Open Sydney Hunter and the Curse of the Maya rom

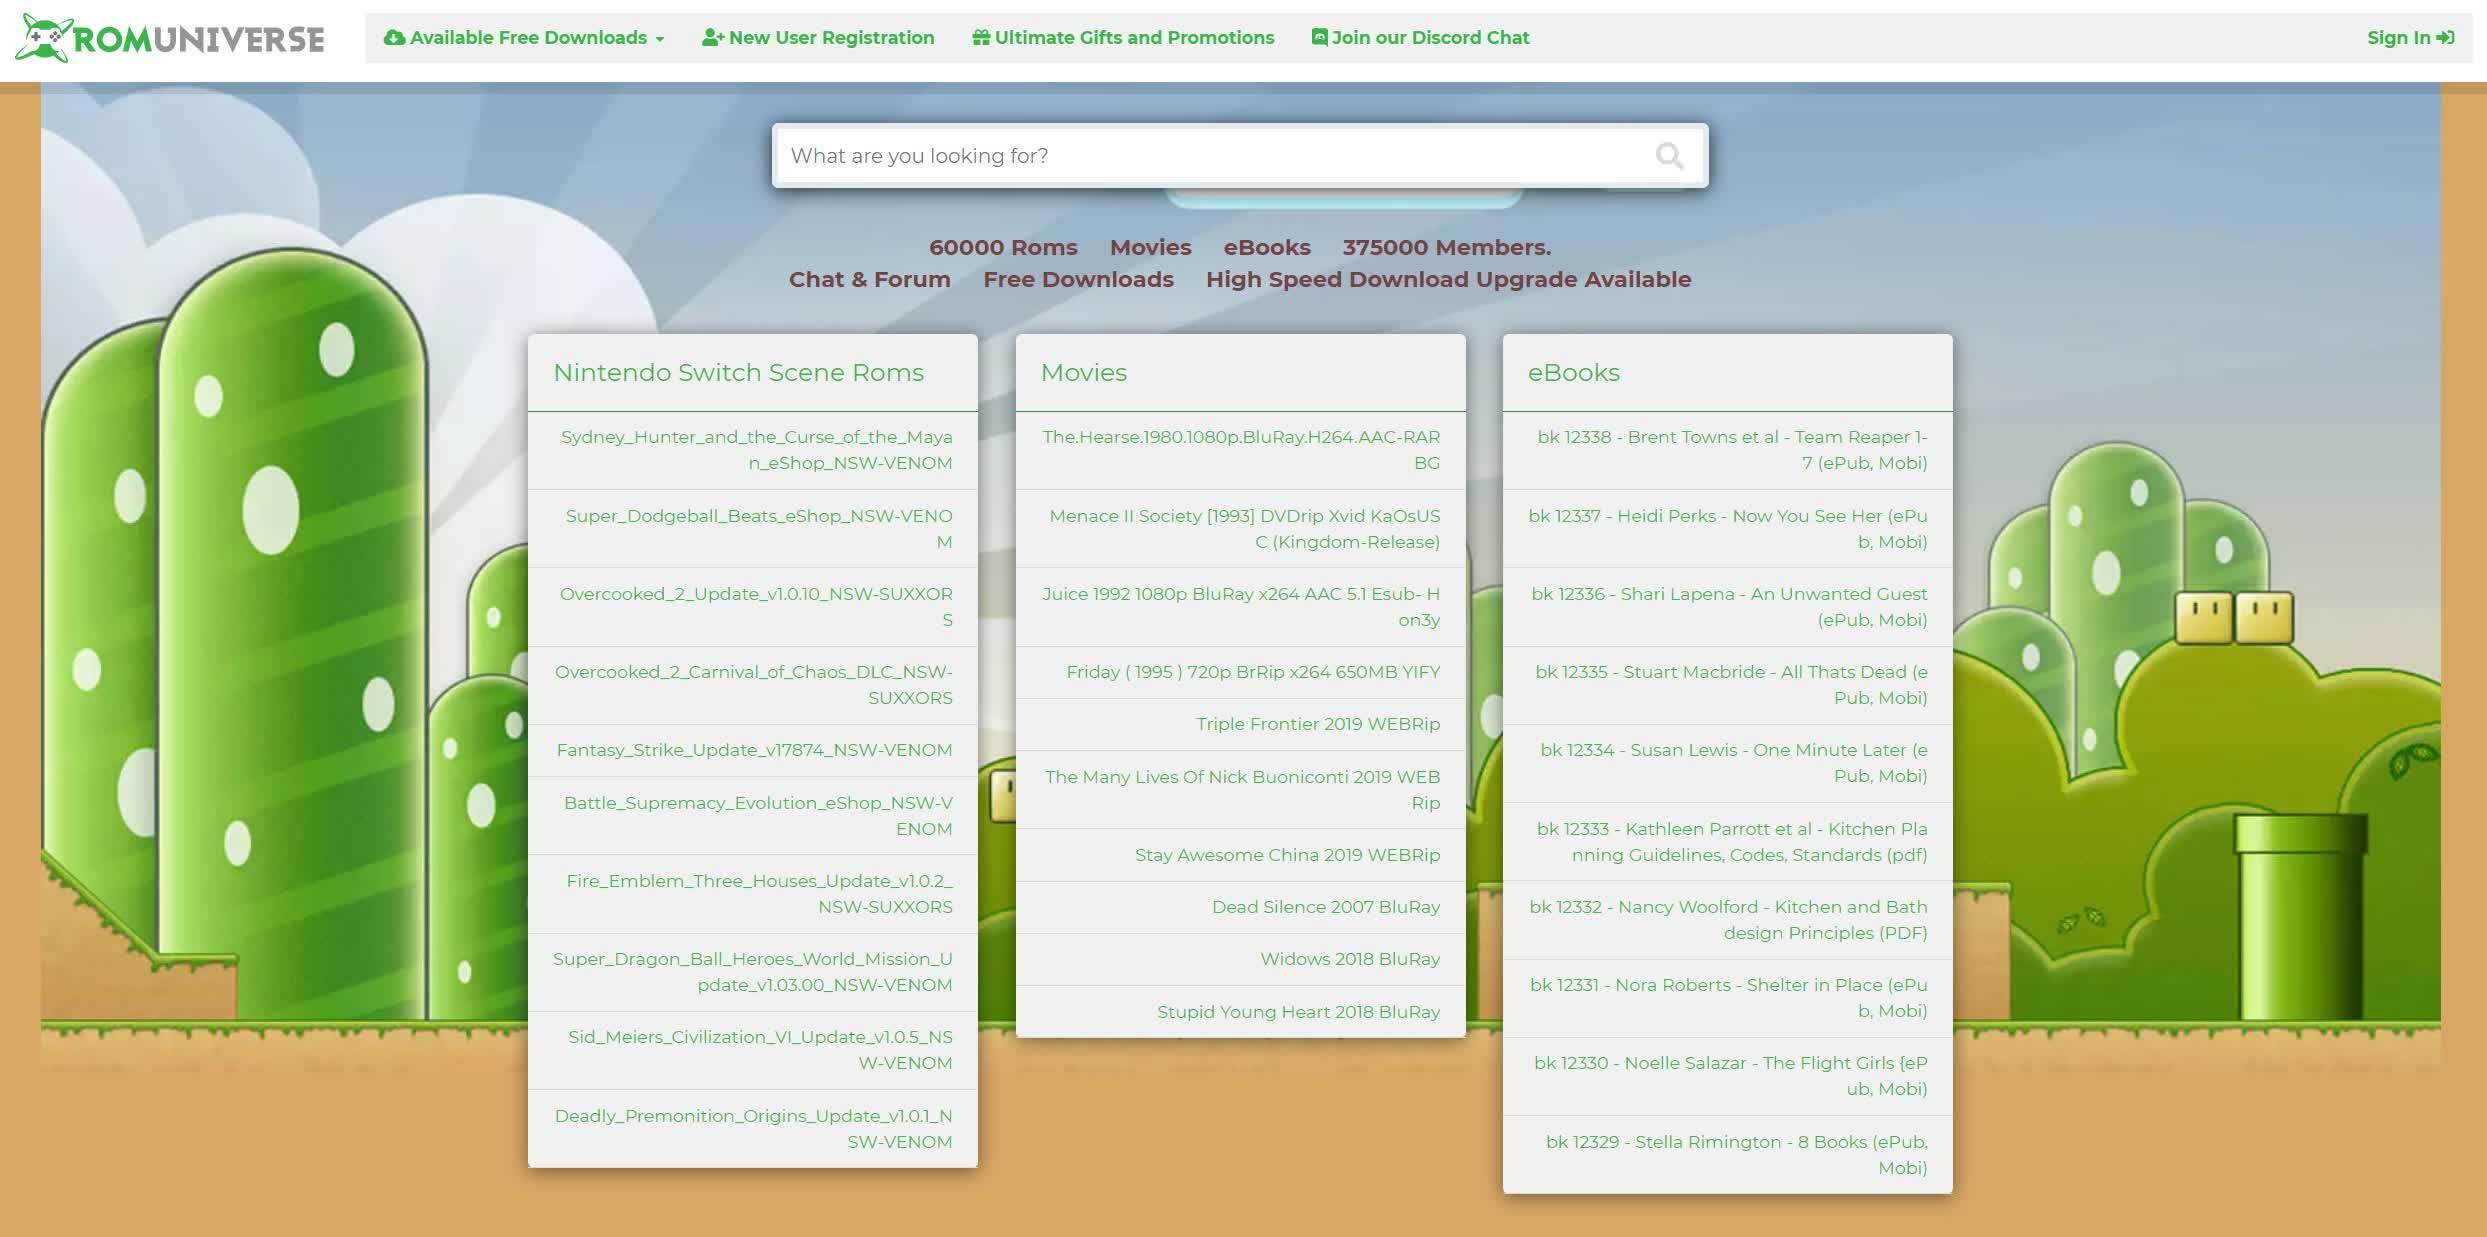[753, 450]
